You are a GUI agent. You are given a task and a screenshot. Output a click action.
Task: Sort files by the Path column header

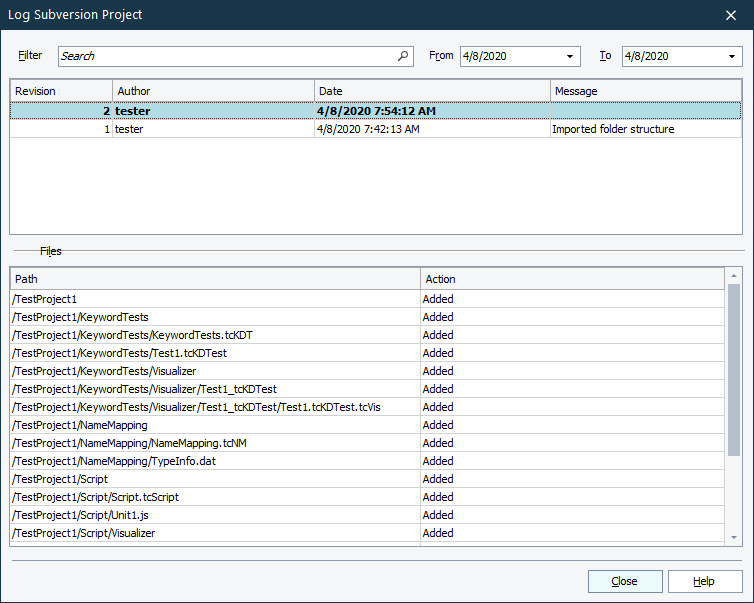215,279
